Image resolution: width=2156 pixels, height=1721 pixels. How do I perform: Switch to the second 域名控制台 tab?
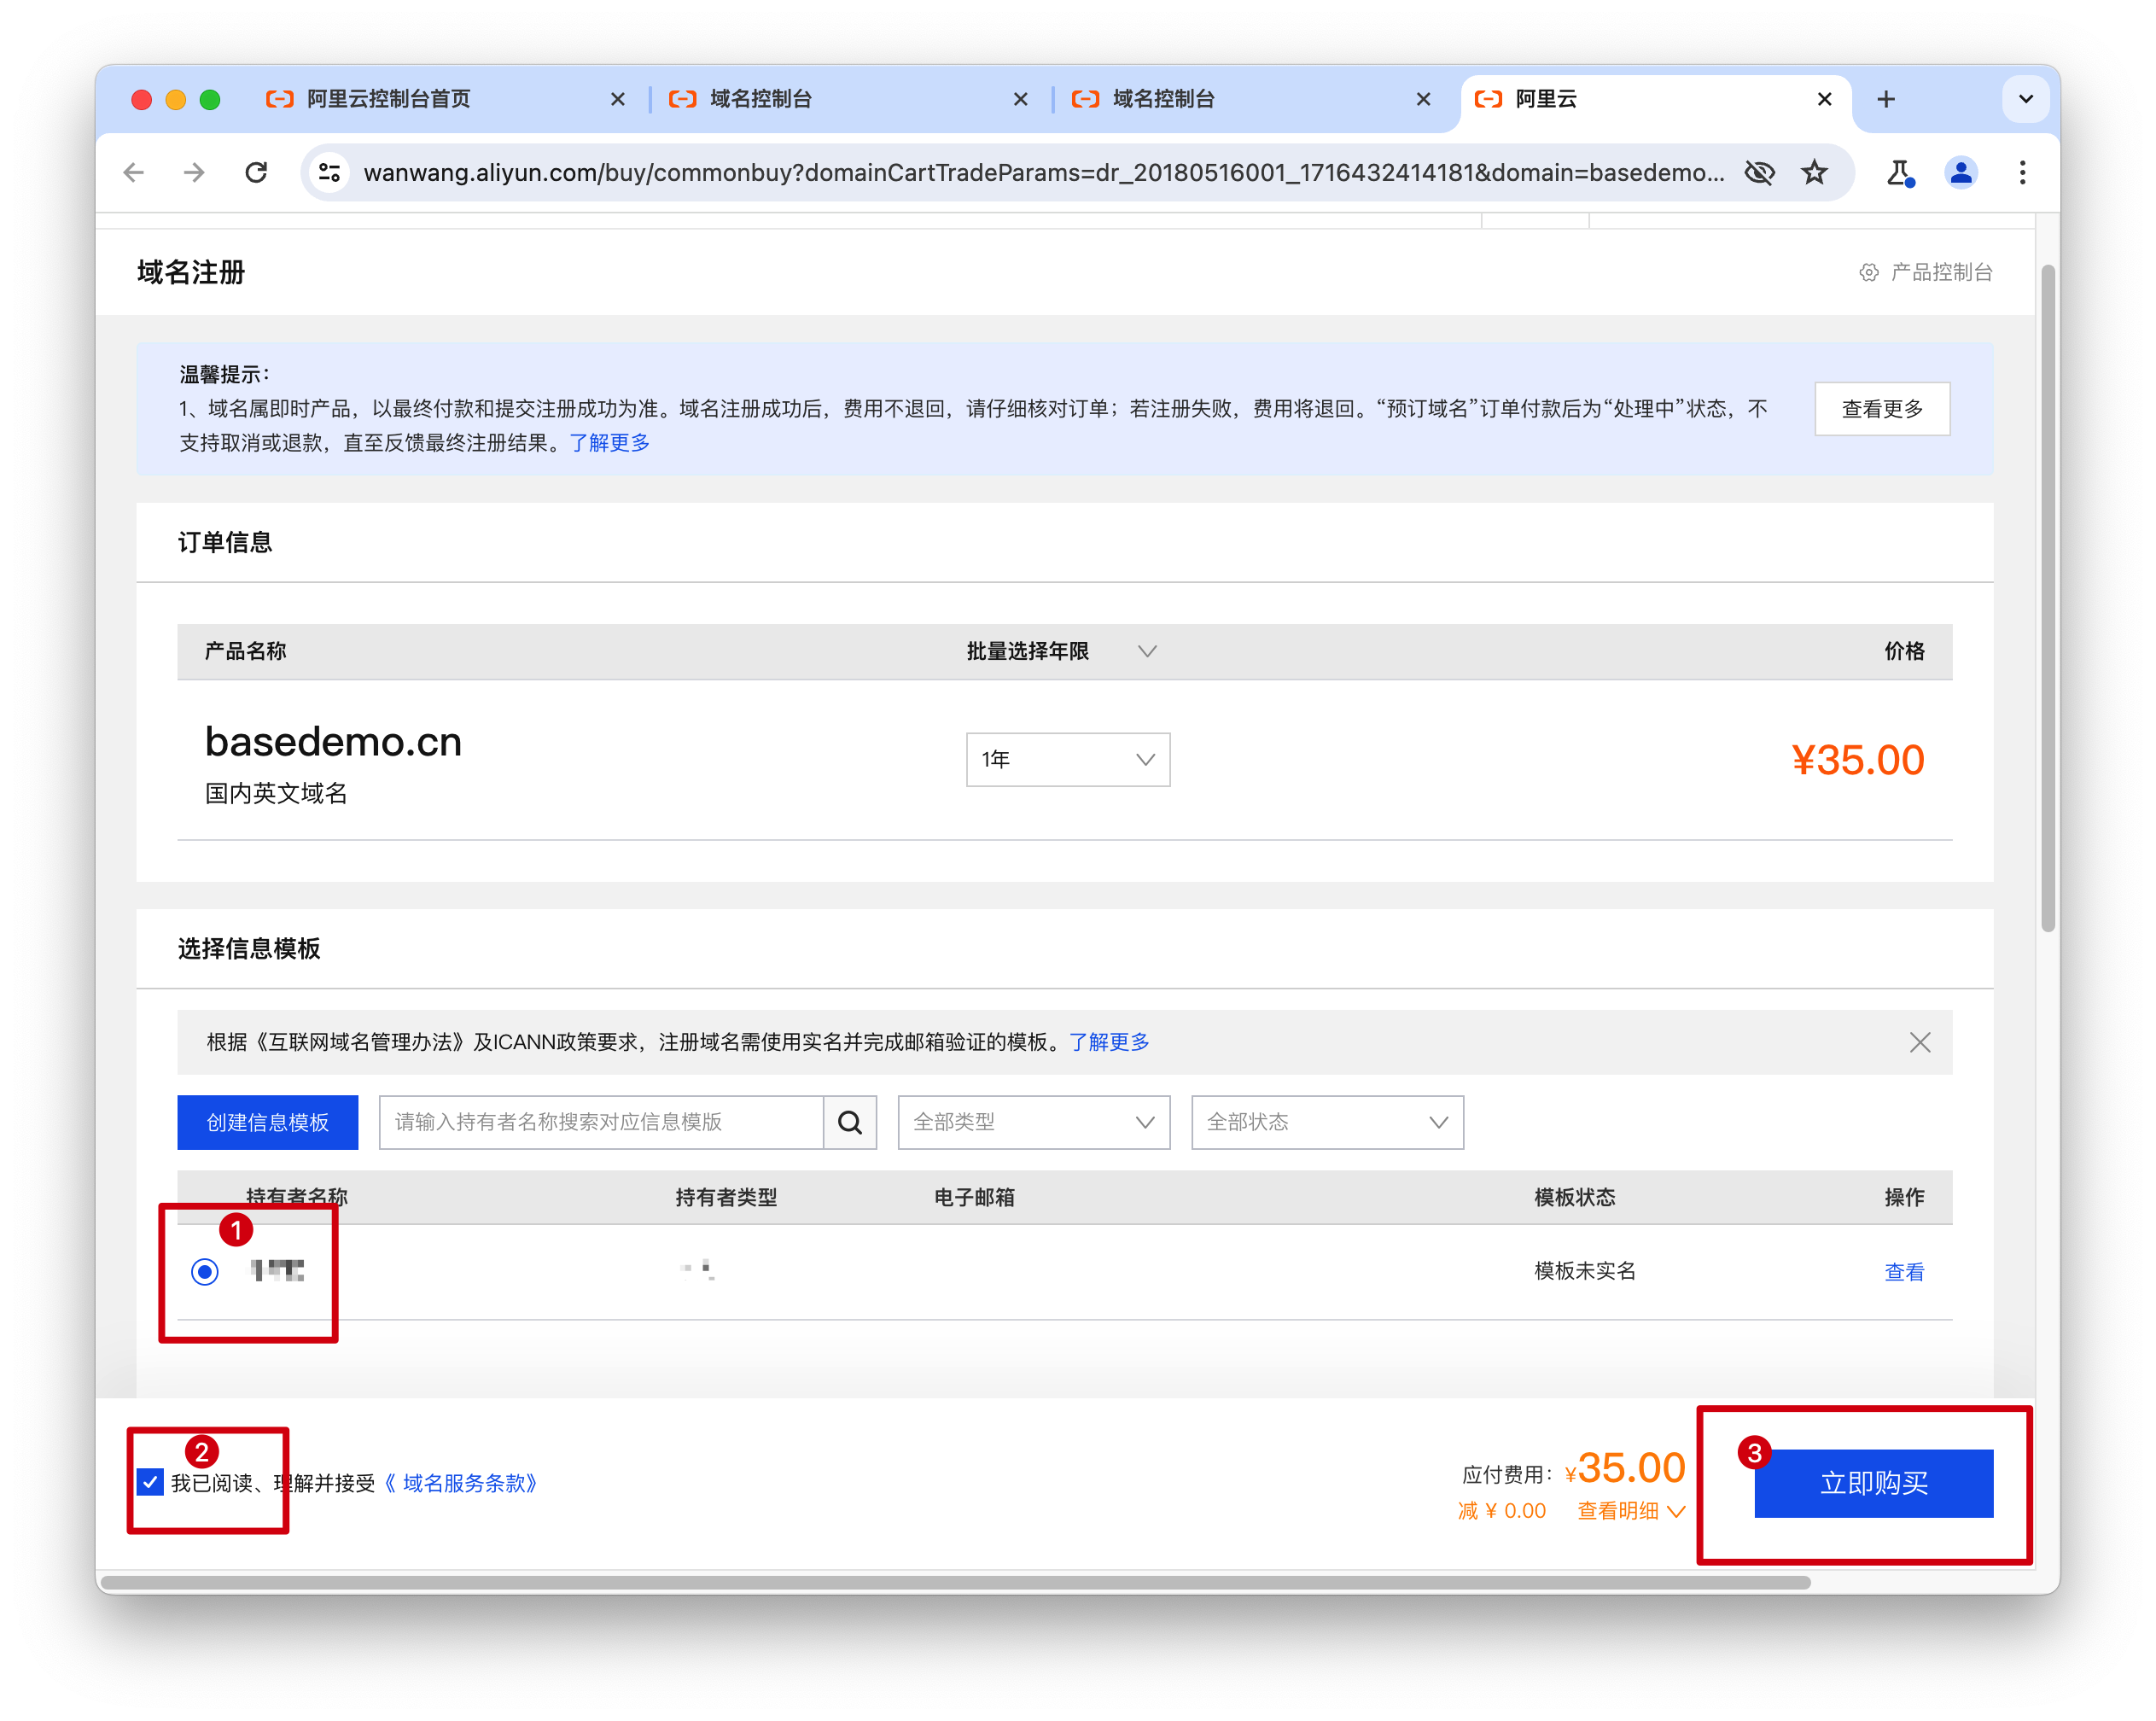[1164, 99]
